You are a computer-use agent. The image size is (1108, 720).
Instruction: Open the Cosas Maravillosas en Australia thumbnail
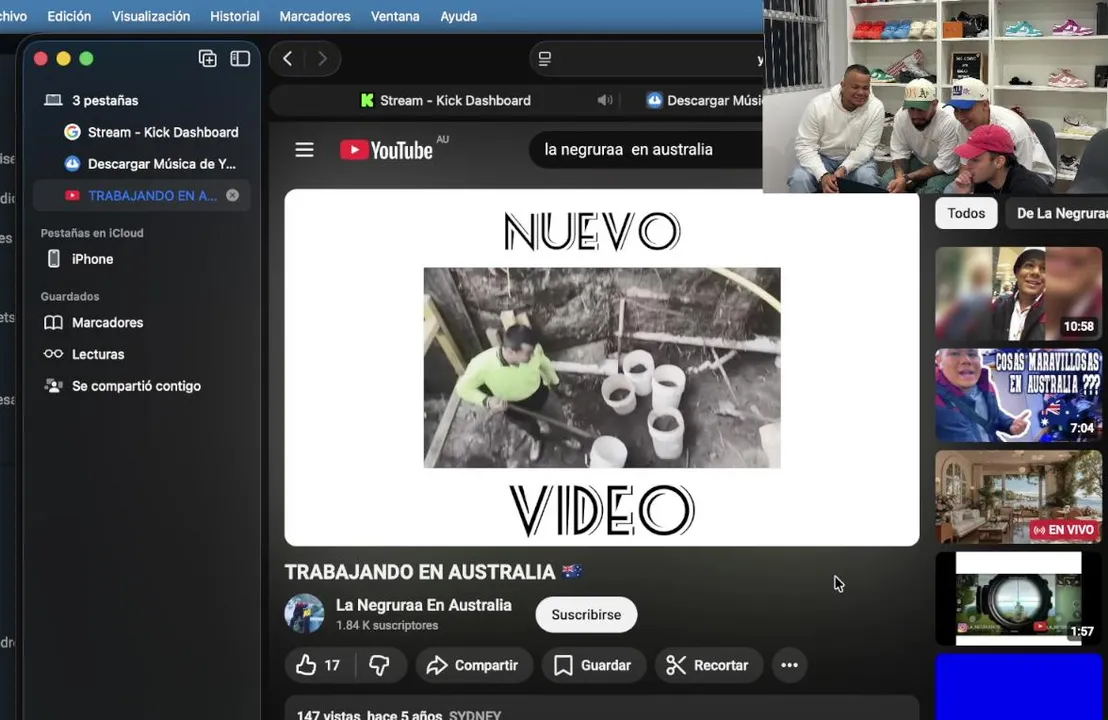[x=1018, y=396]
